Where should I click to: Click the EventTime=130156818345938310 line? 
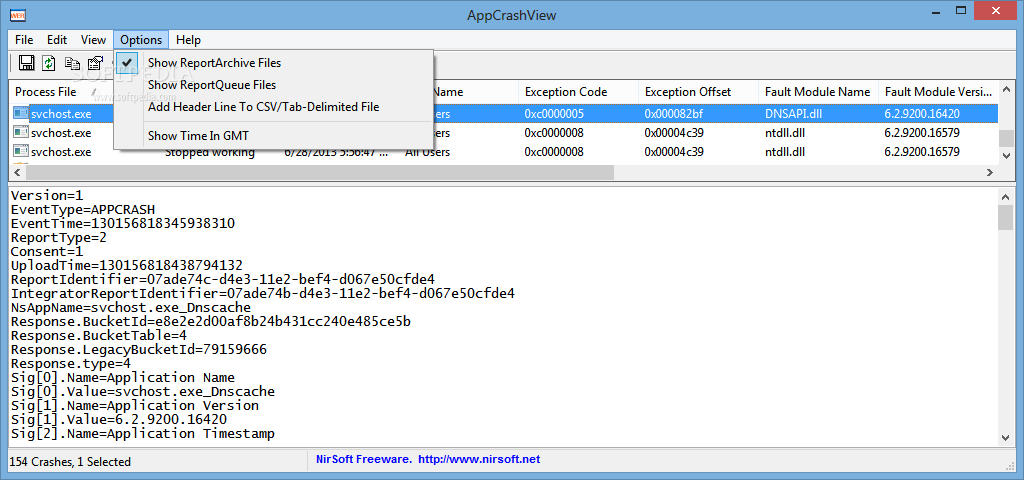(x=123, y=223)
